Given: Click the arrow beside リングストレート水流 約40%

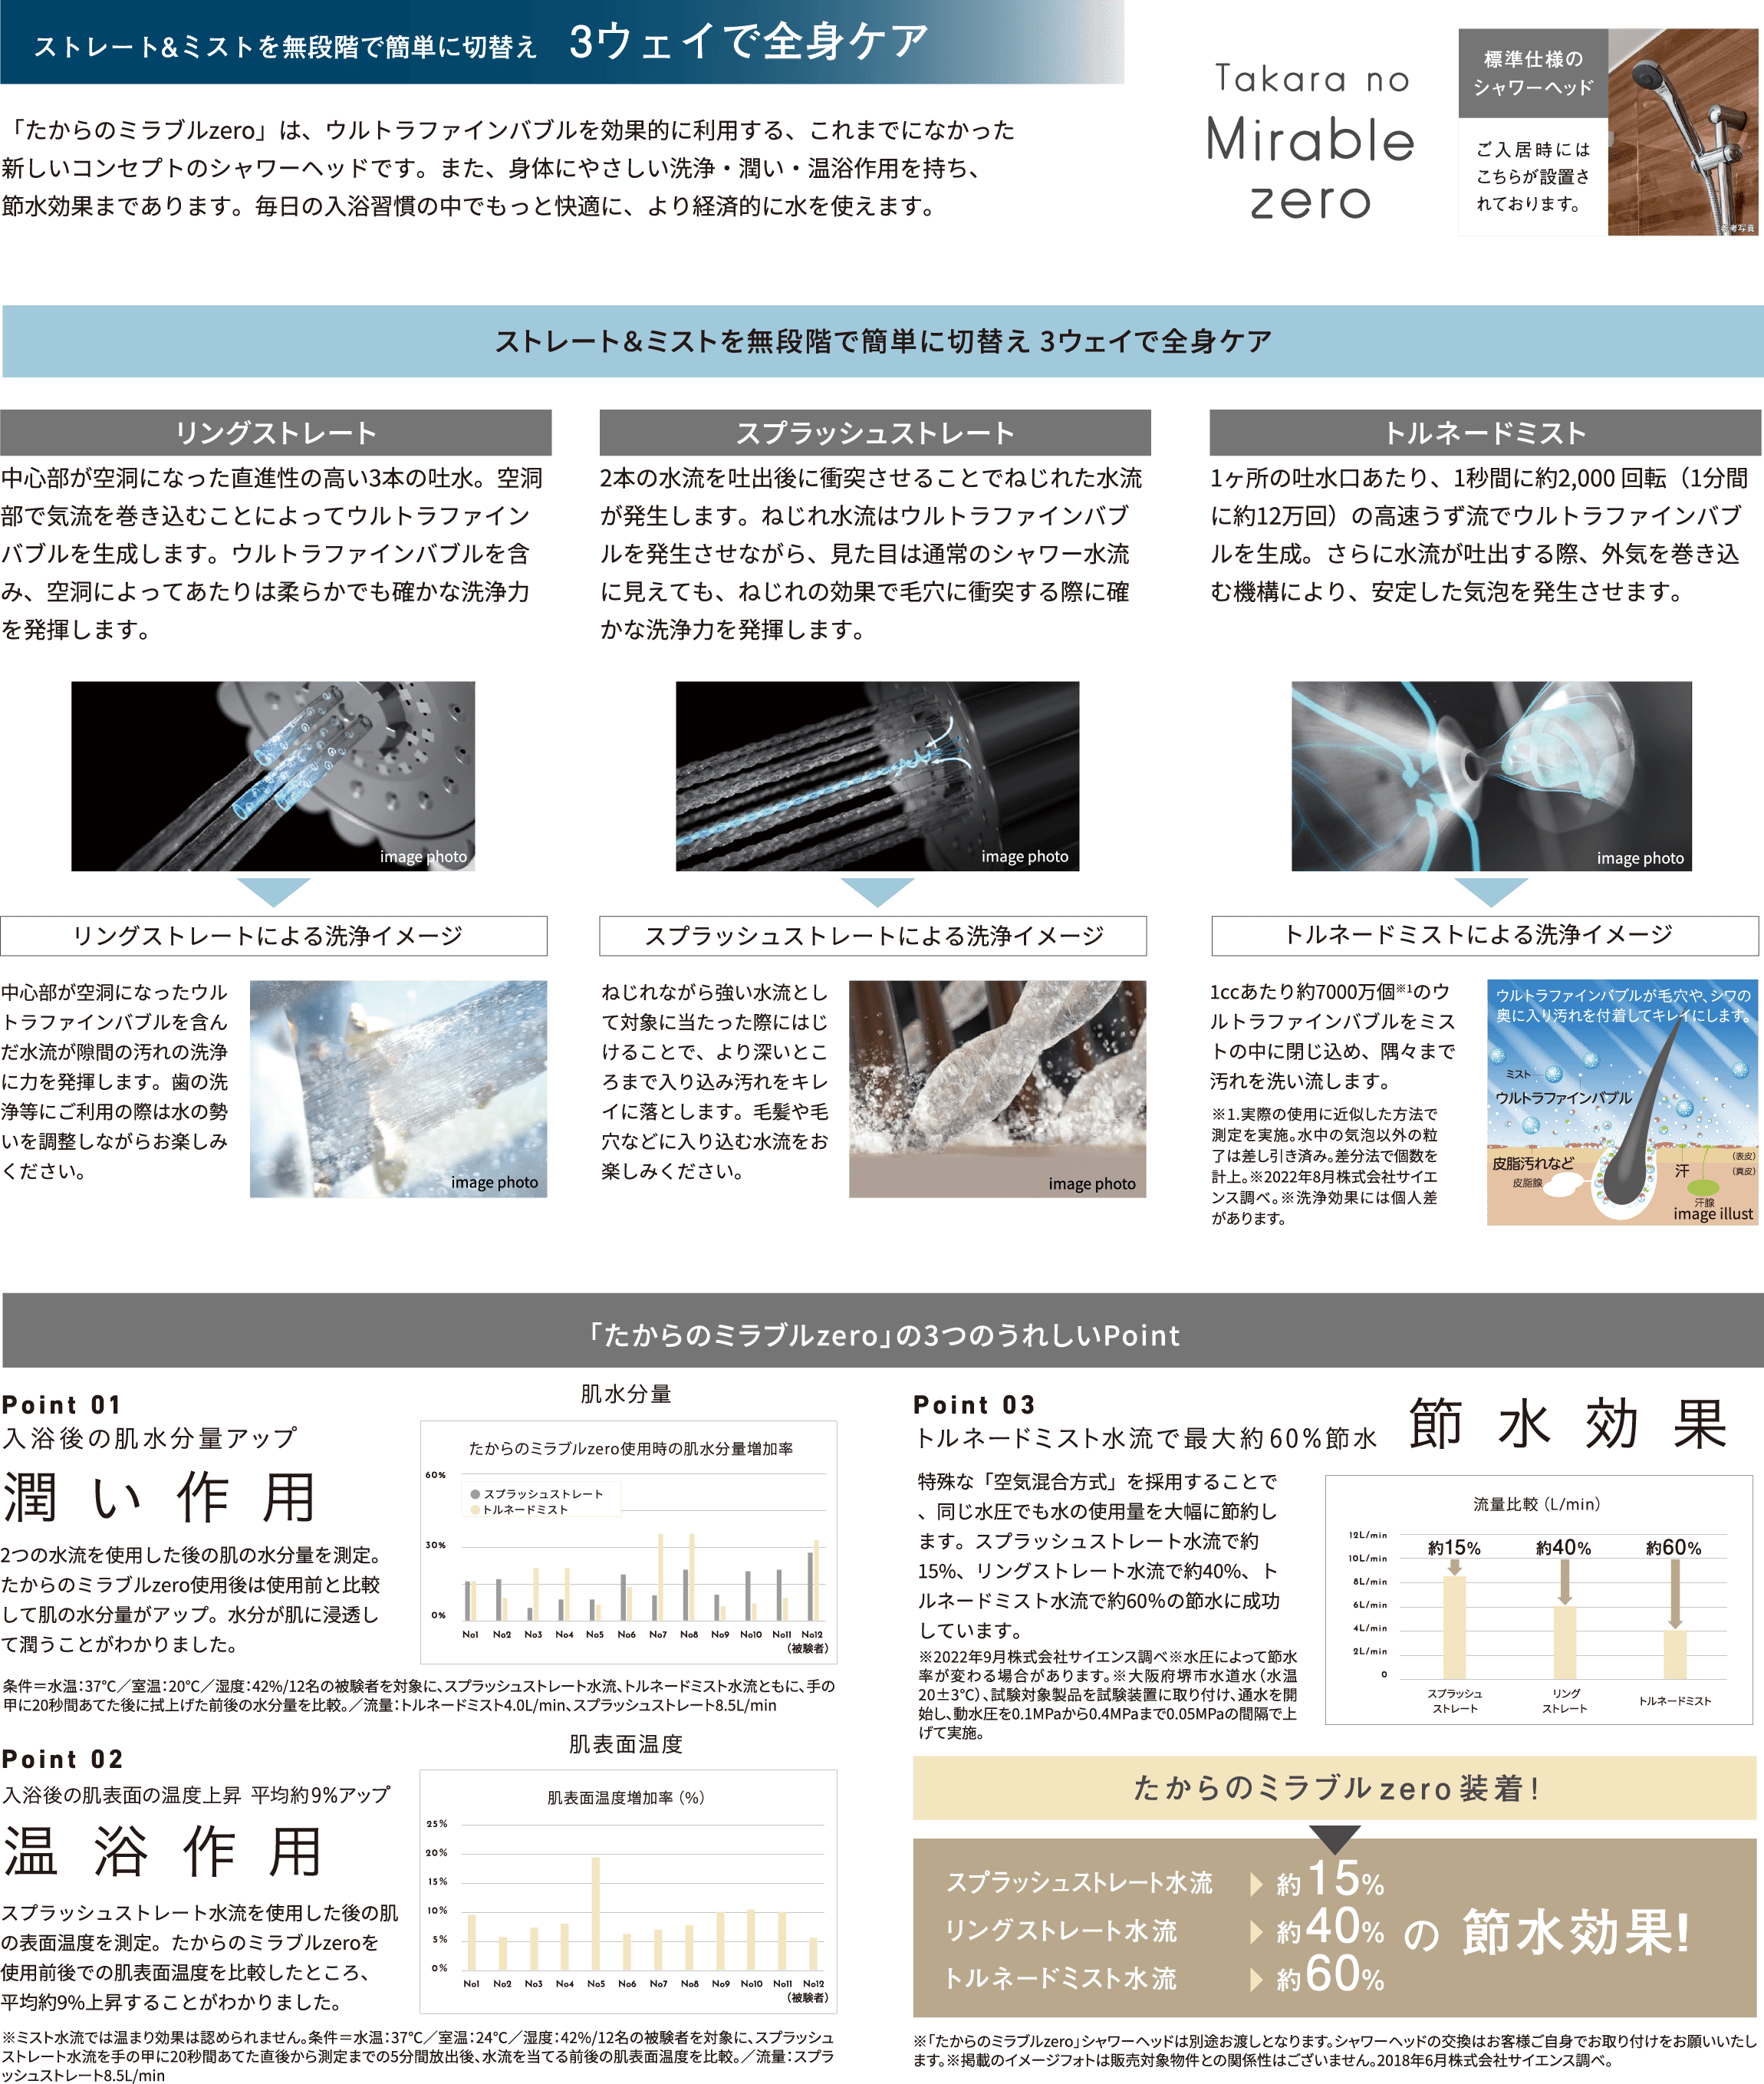Looking at the screenshot, I should (x=1256, y=1932).
